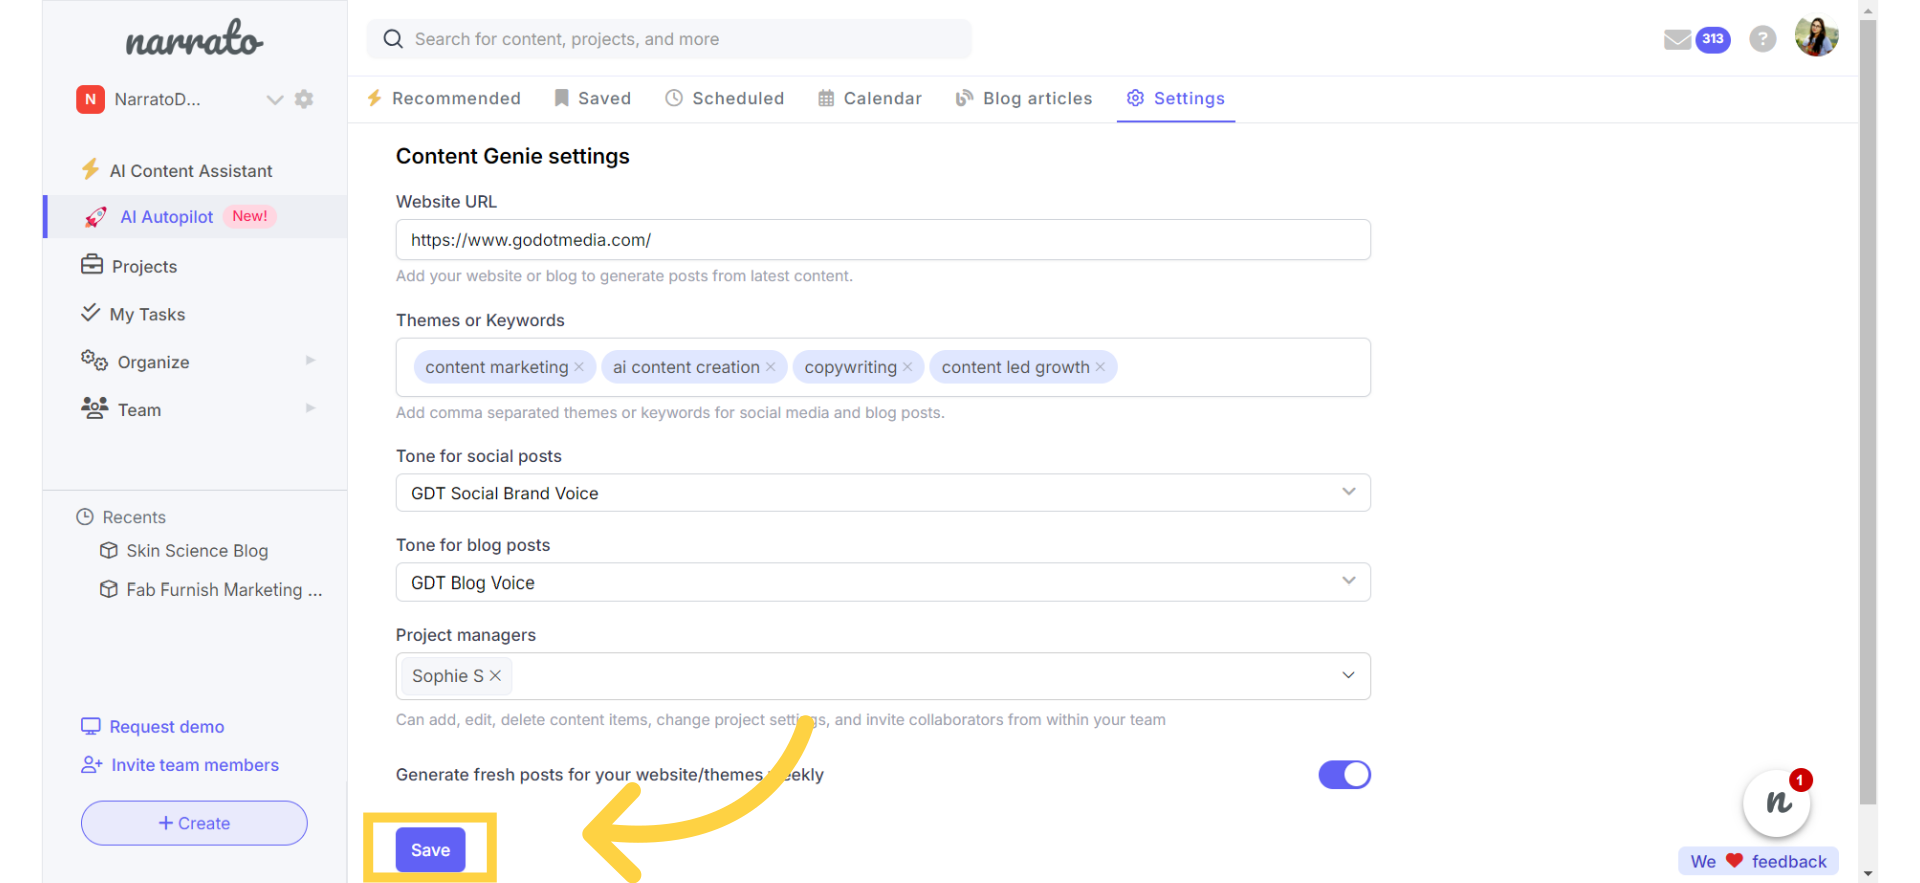
Task: Click the Team people icon
Action: tap(94, 408)
